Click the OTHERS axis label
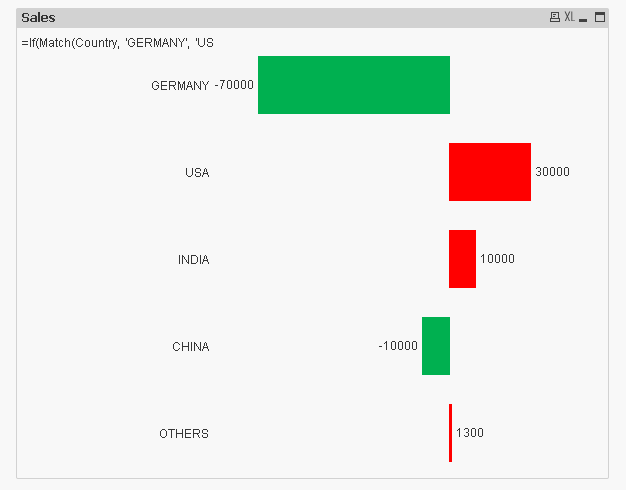Viewport: 626px width, 490px height. 184,434
